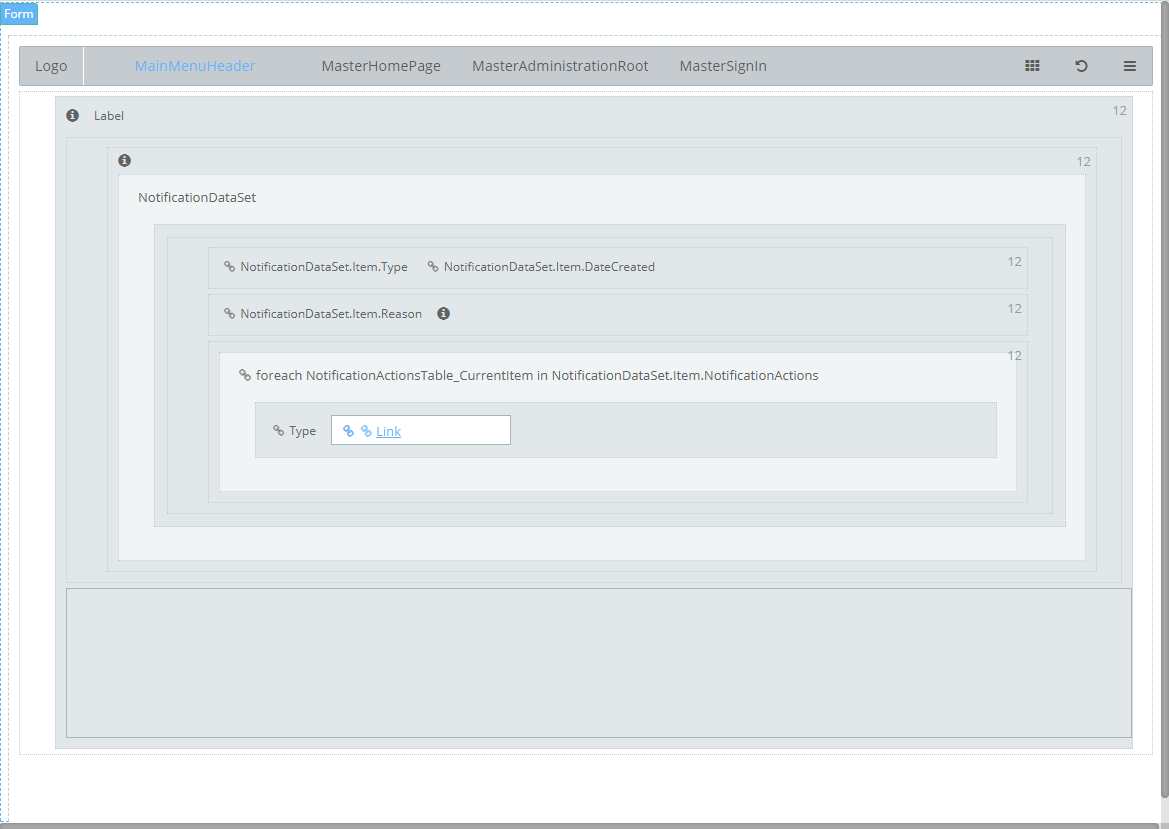Click the grid apps icon in header

point(1032,66)
